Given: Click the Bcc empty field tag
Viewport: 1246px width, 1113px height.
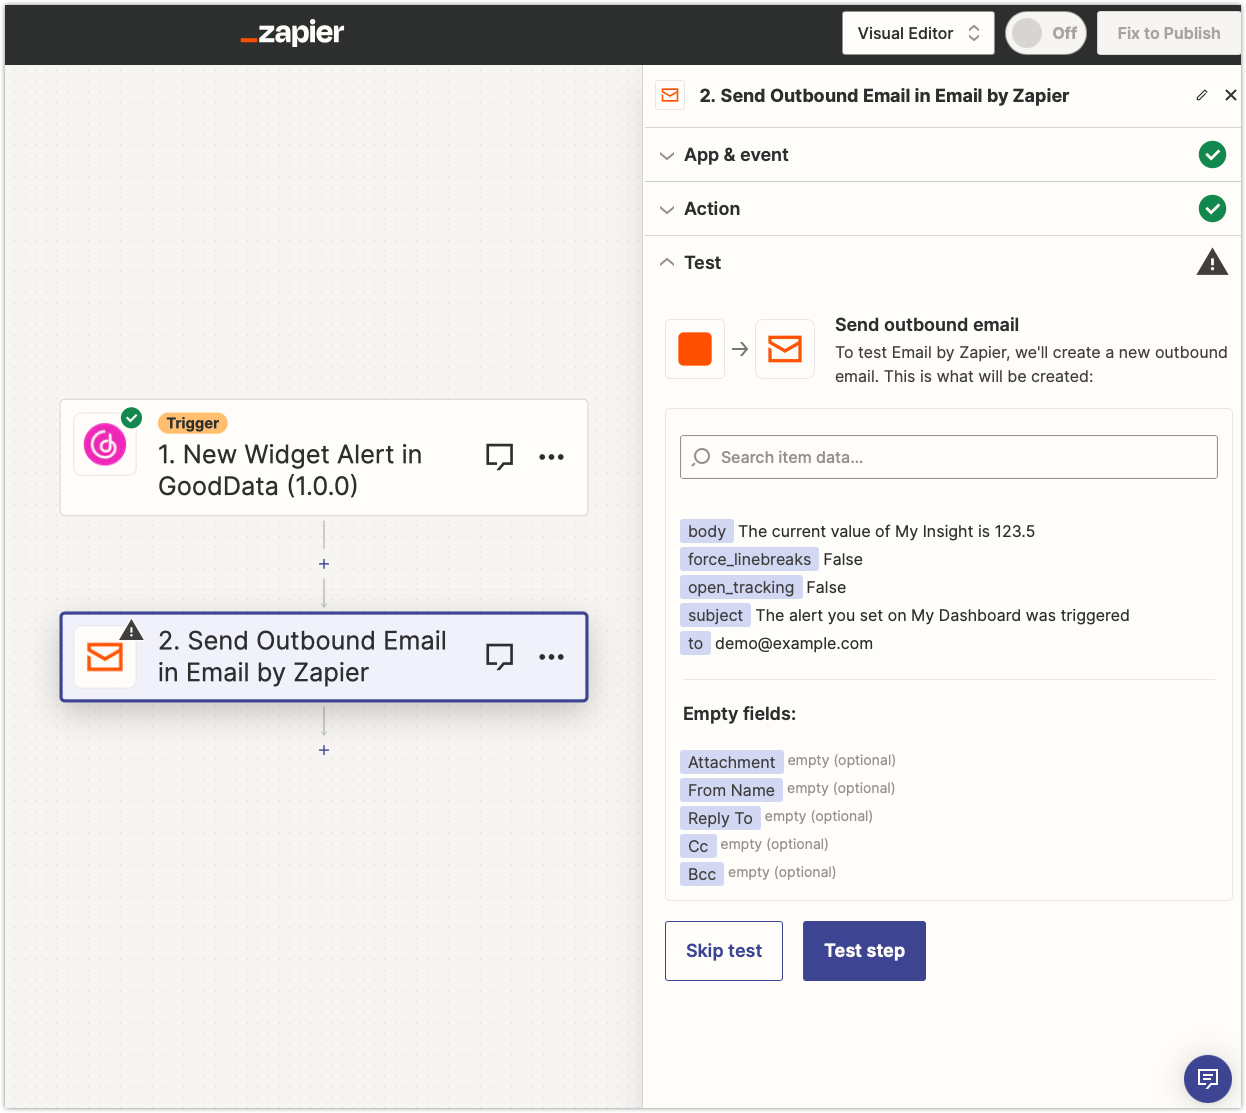Looking at the screenshot, I should tap(702, 874).
